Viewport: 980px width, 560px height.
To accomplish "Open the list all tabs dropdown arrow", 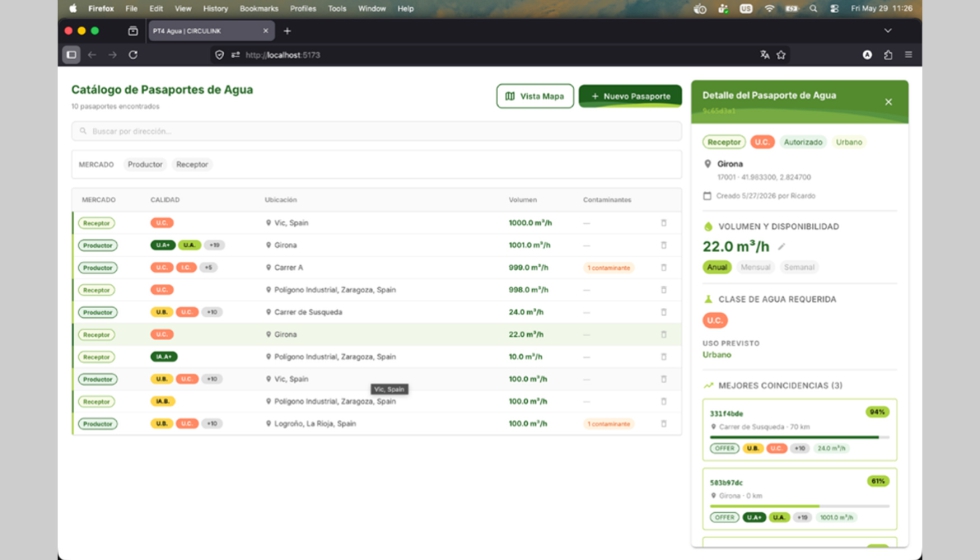I will pyautogui.click(x=888, y=31).
